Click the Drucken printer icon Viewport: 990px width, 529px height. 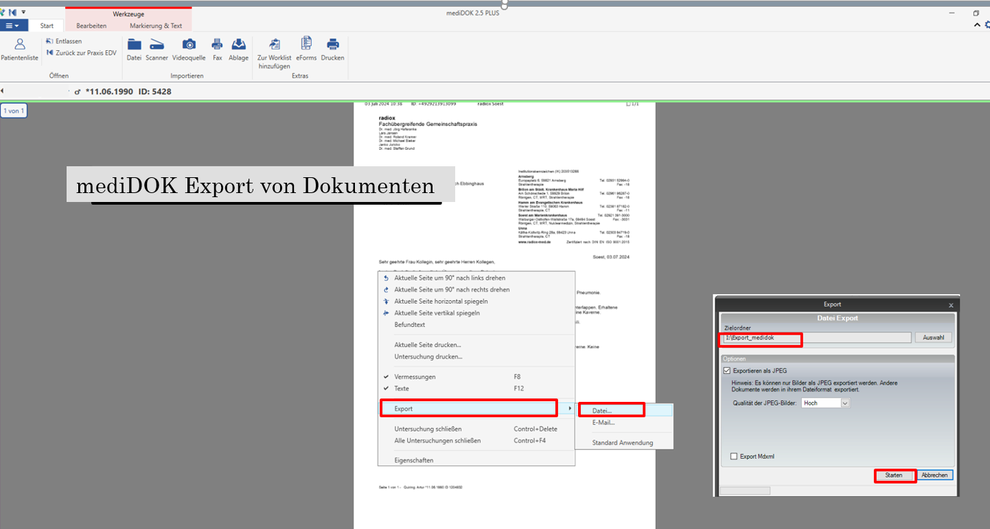point(333,49)
